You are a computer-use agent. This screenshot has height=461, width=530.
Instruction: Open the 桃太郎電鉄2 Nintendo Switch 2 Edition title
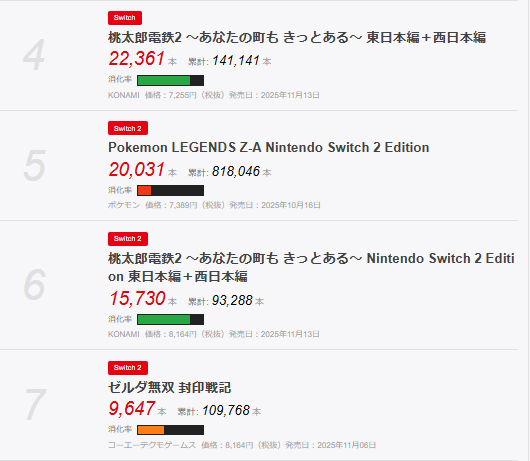pos(311,267)
